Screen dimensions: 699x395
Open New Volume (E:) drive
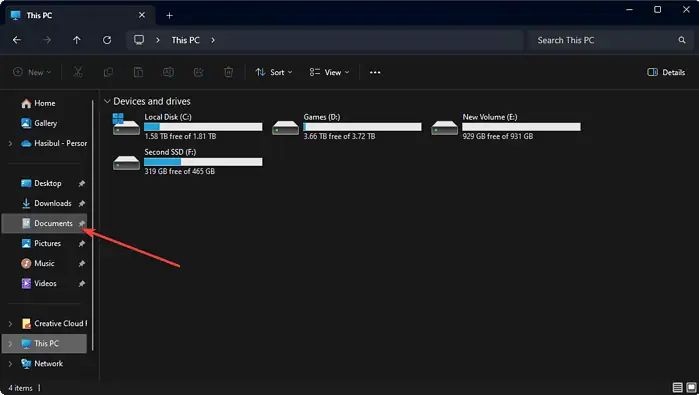pos(506,126)
